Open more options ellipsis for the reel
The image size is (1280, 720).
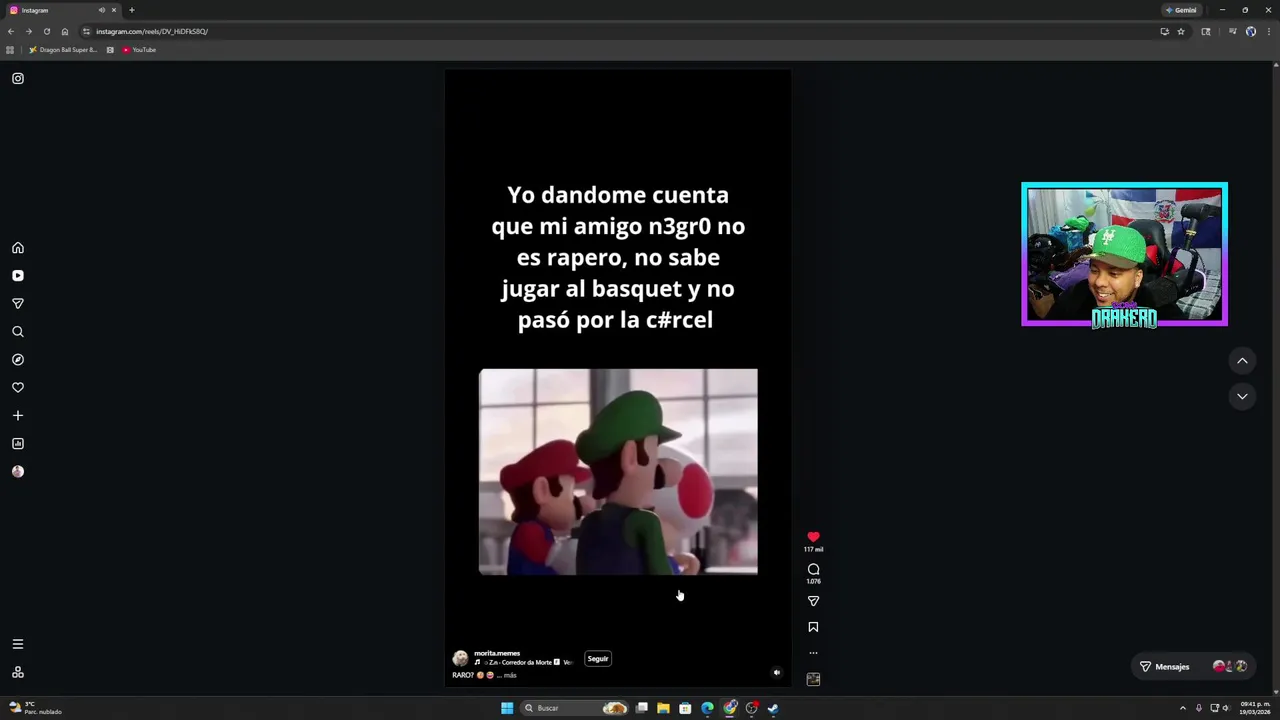[x=813, y=653]
